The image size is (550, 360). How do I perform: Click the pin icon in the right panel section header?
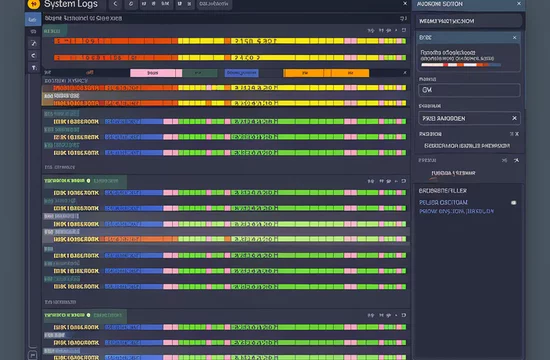tap(516, 160)
